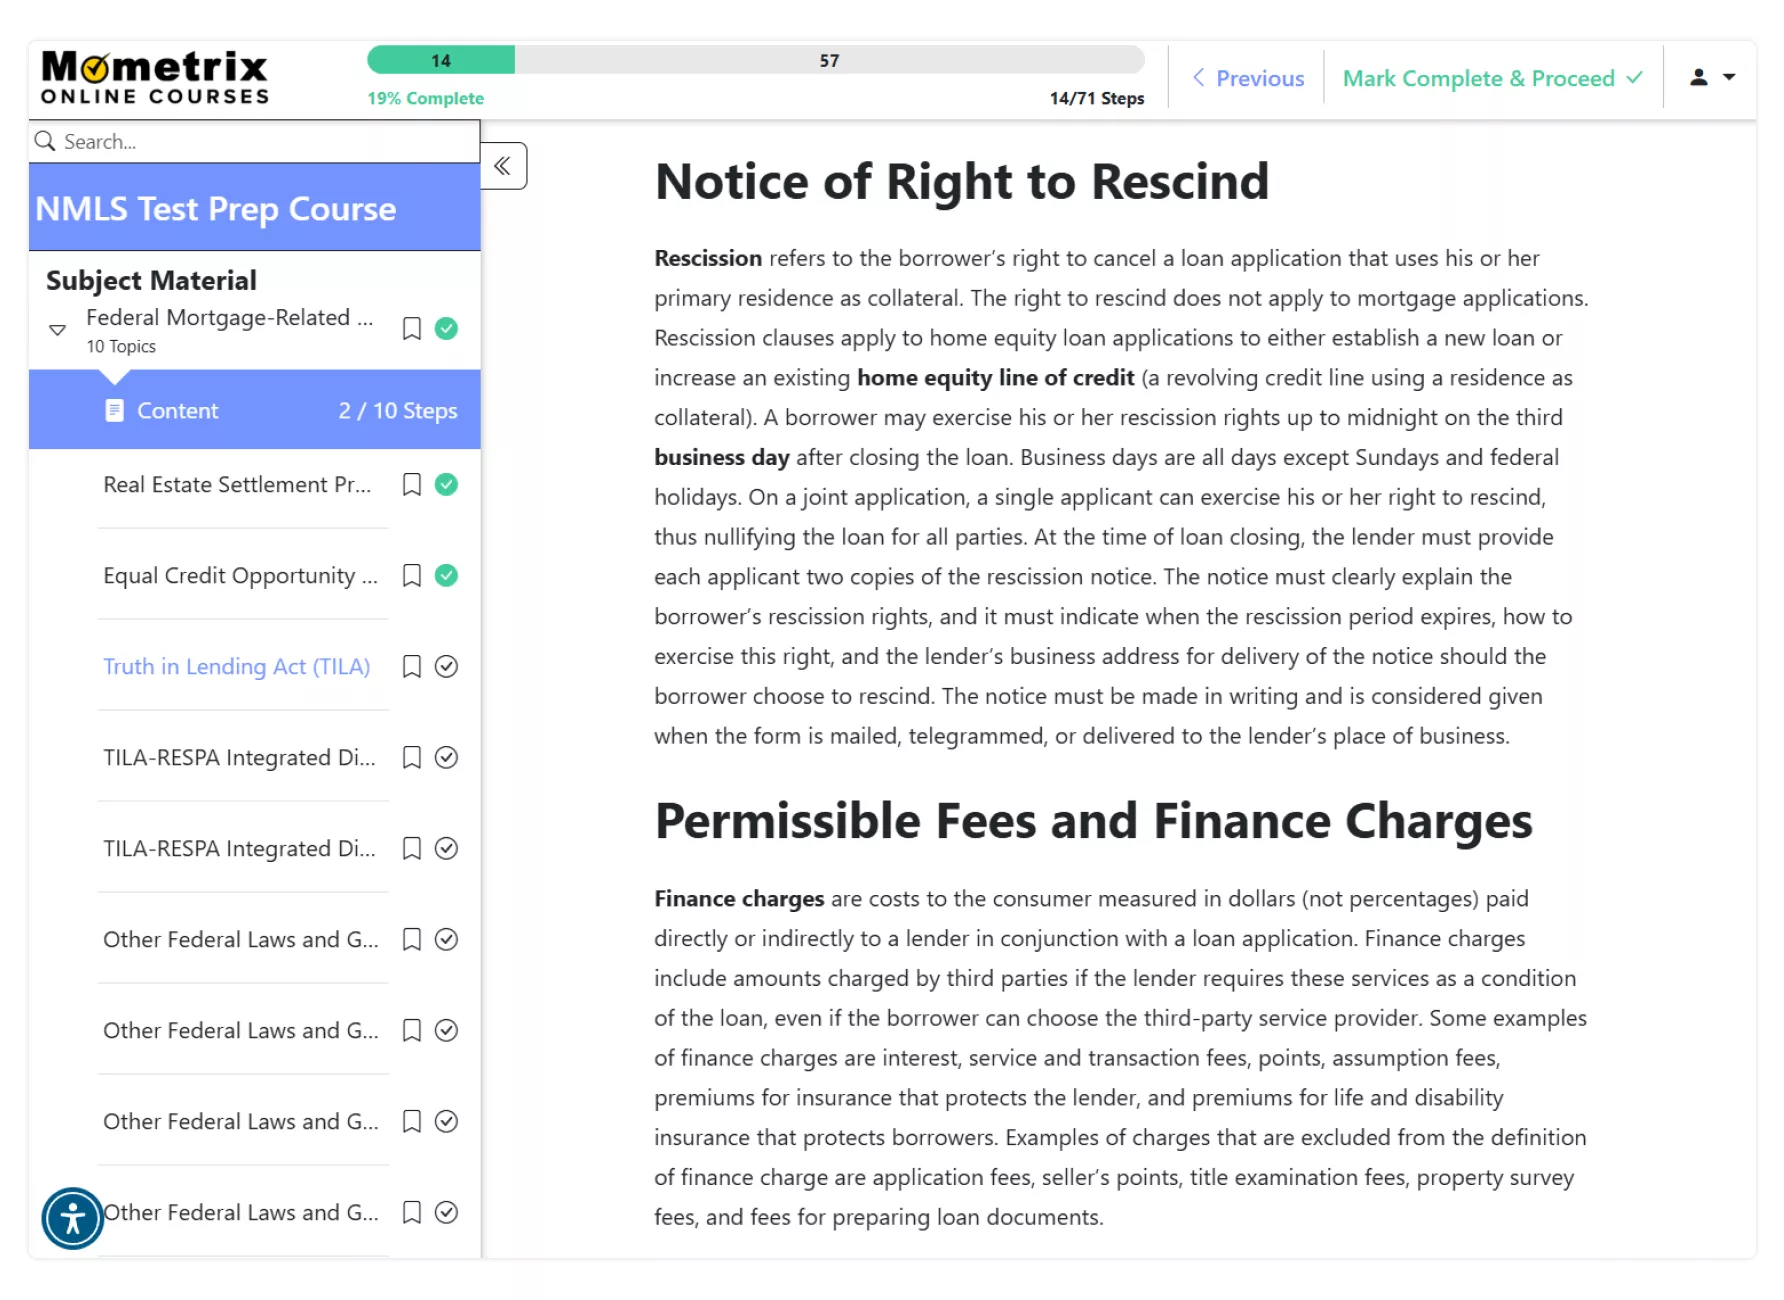1784x1300 pixels.
Task: Select the Equal Credit Opportunity topic
Action: (240, 576)
